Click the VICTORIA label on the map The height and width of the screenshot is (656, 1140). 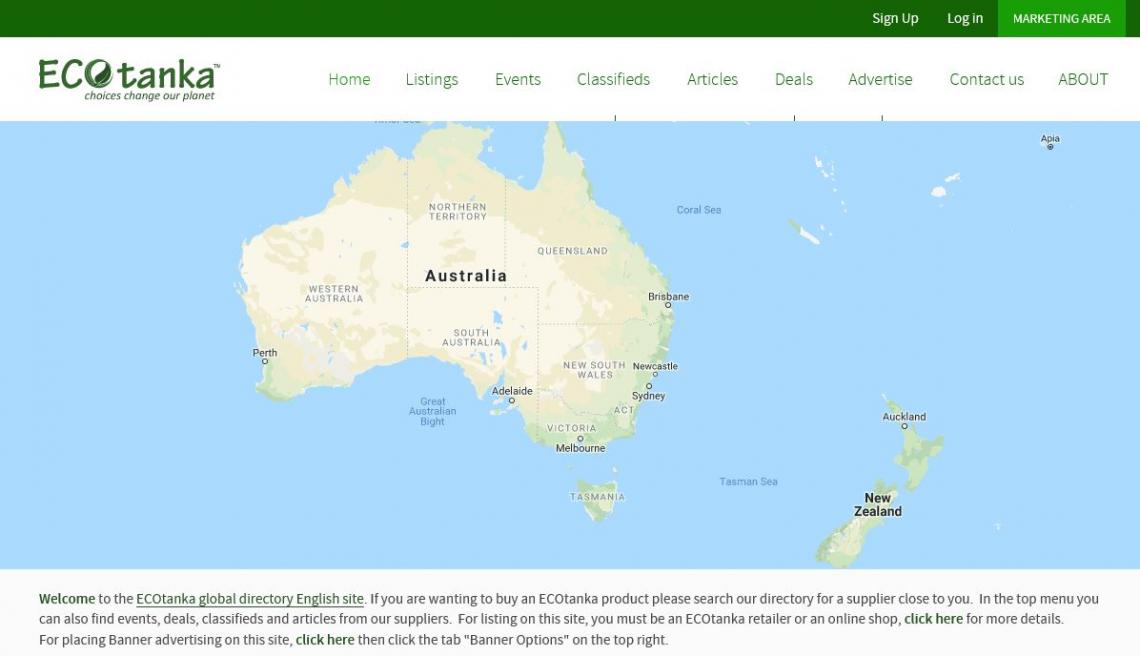tap(571, 428)
